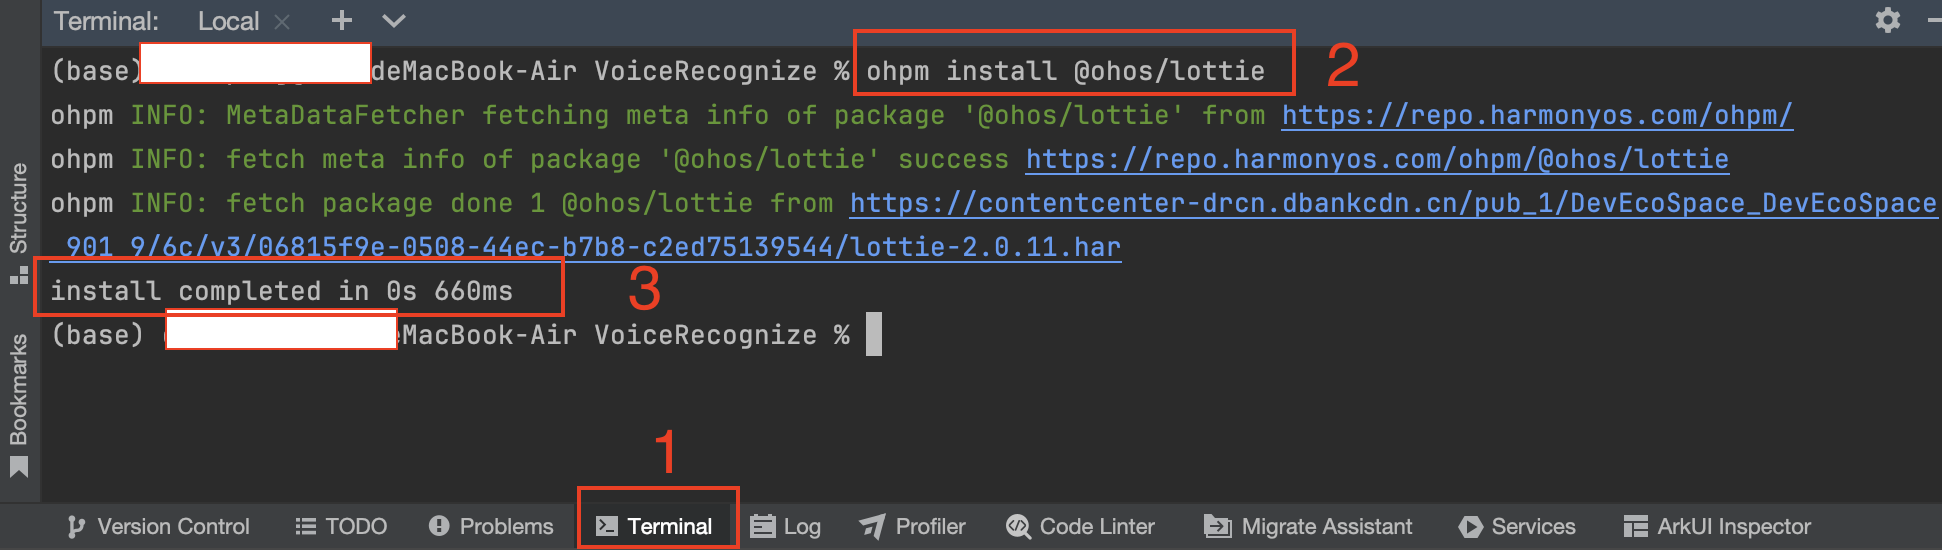Viewport: 1942px width, 550px height.
Task: Add a new terminal session tab
Action: [342, 20]
